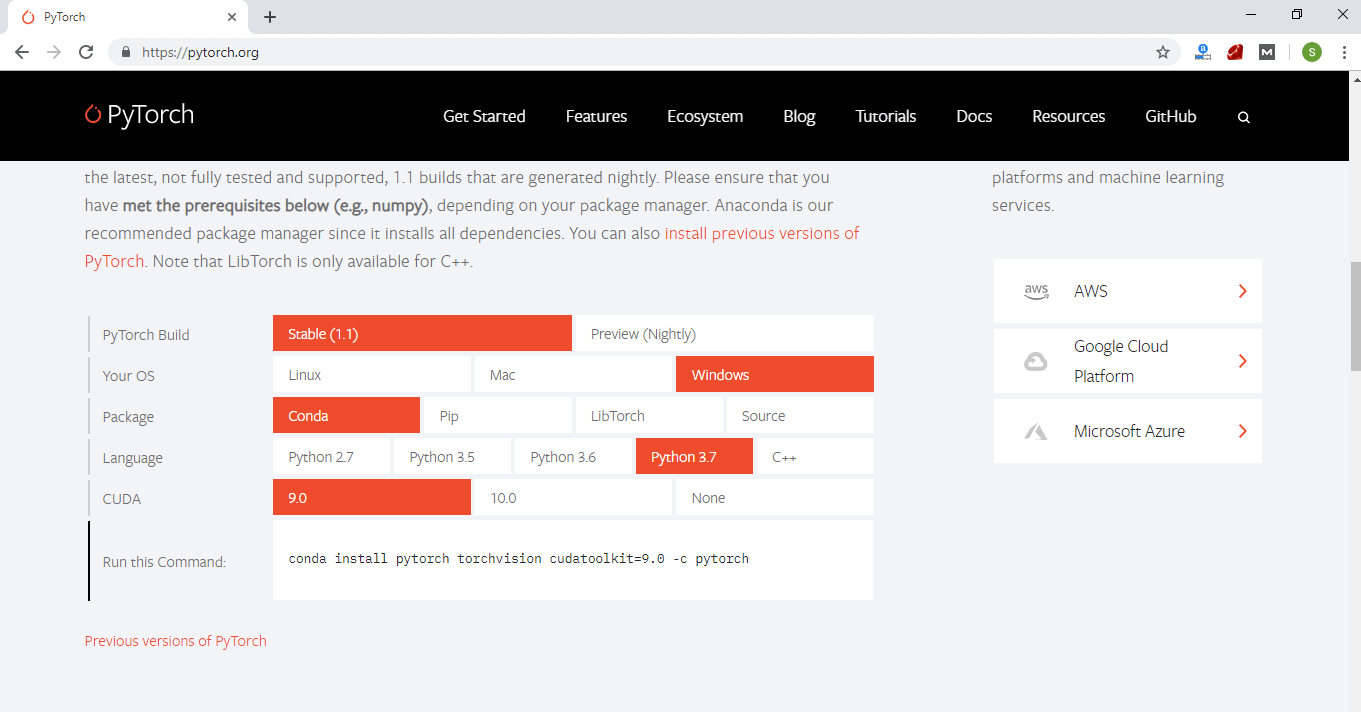Open a new browser tab with plus
Viewport: 1361px width, 712px height.
pos(270,17)
